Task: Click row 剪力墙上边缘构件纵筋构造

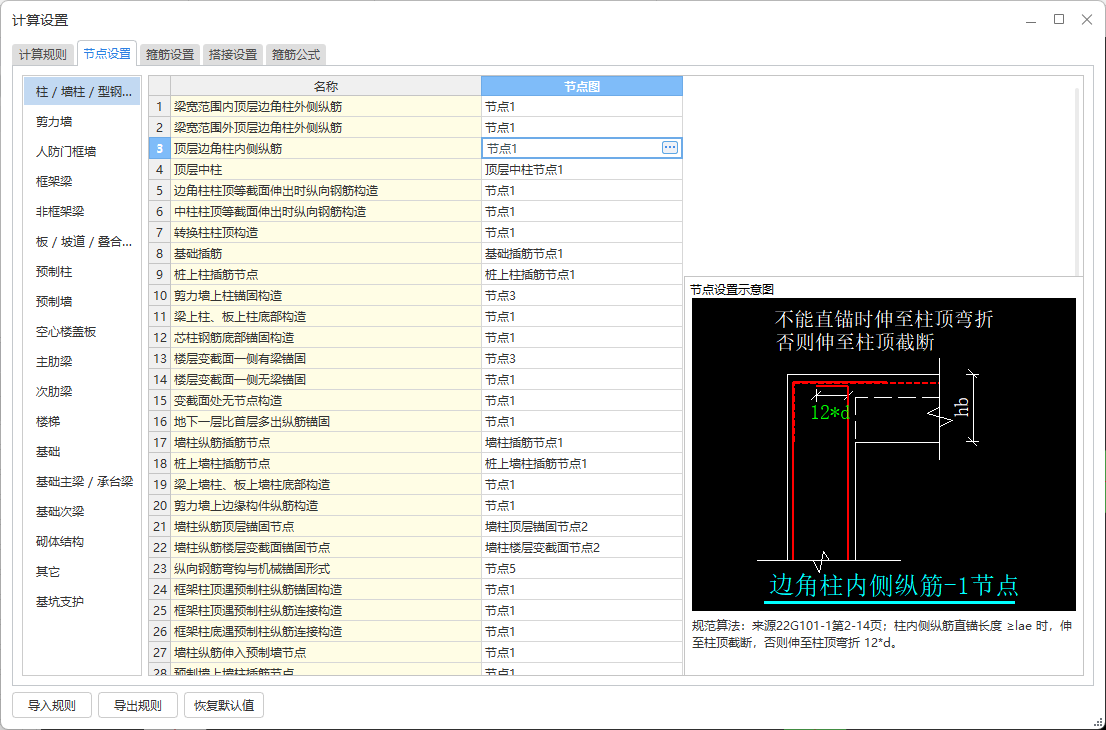Action: point(415,506)
